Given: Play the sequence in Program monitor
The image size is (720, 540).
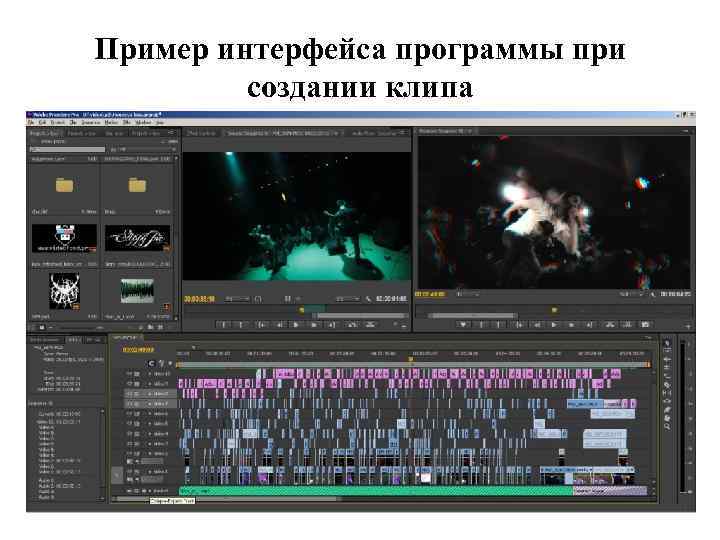Looking at the screenshot, I should click(554, 325).
